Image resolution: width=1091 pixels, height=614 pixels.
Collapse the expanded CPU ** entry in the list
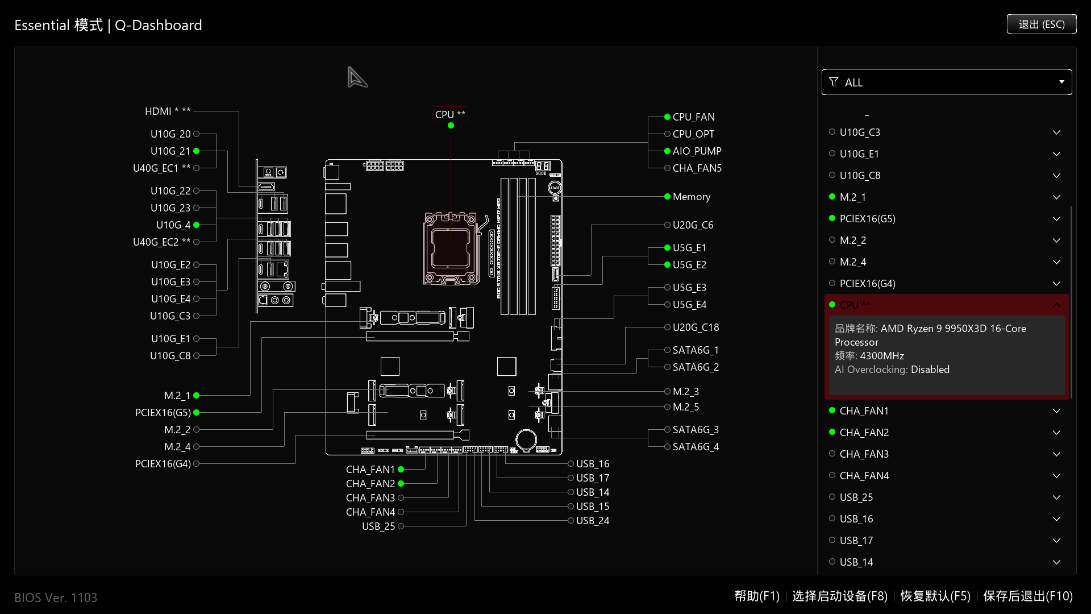(1056, 305)
